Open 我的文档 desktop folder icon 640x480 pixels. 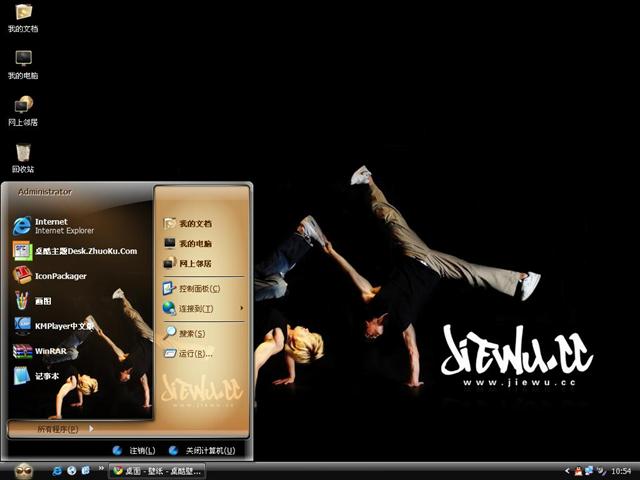point(23,17)
